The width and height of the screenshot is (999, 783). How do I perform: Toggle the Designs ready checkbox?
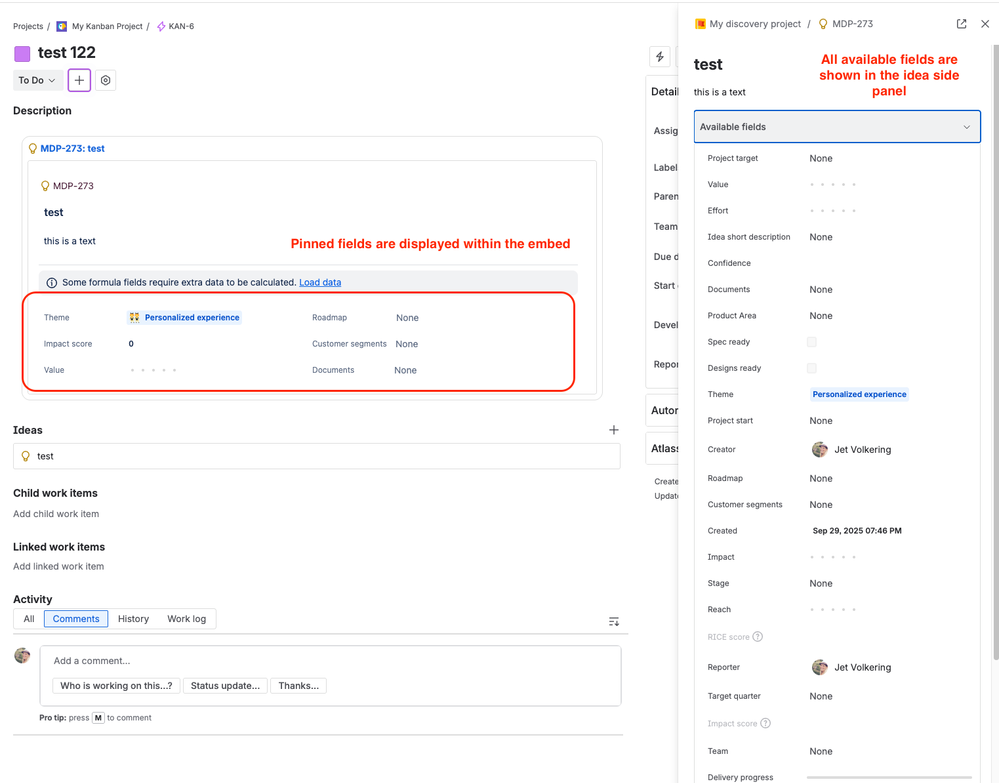[812, 368]
